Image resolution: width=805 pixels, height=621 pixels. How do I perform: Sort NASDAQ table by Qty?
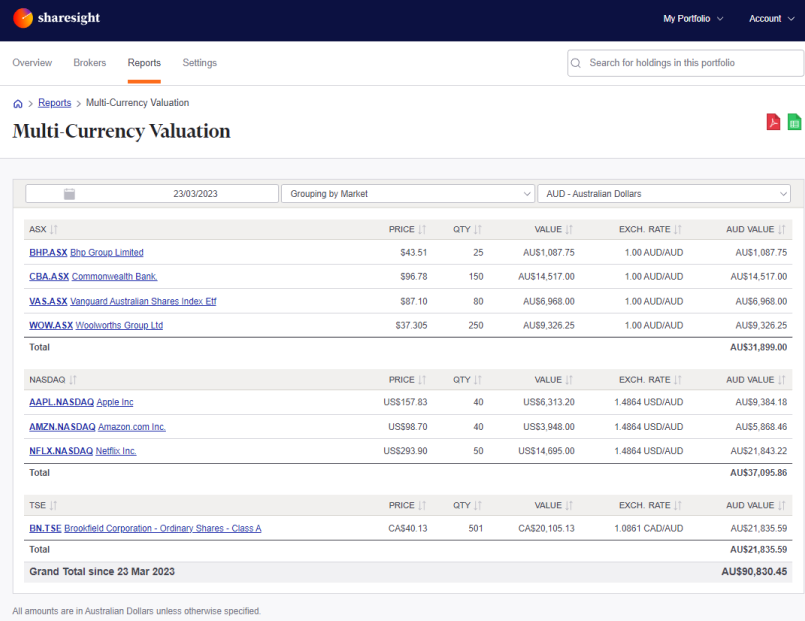pyautogui.click(x=478, y=380)
